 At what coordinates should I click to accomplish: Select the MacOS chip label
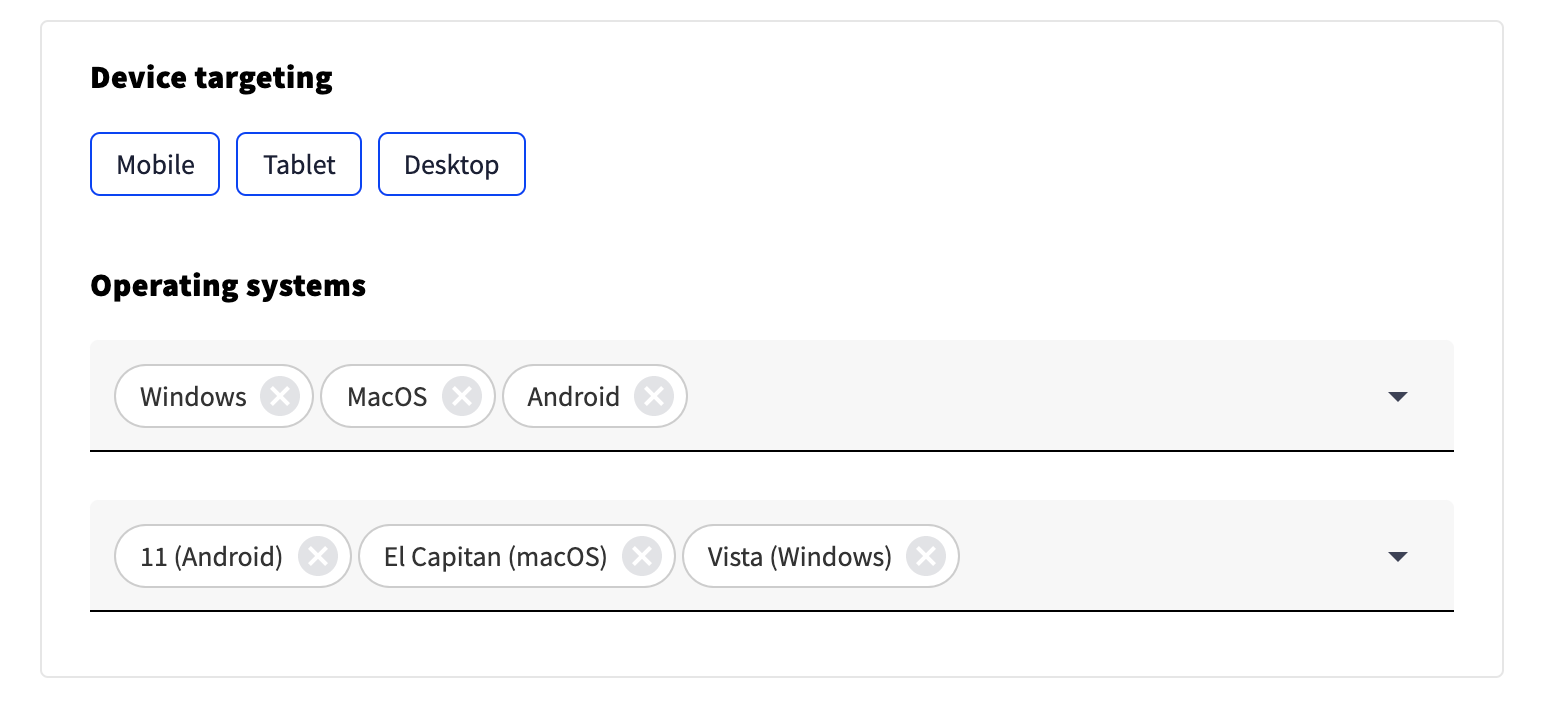click(387, 397)
